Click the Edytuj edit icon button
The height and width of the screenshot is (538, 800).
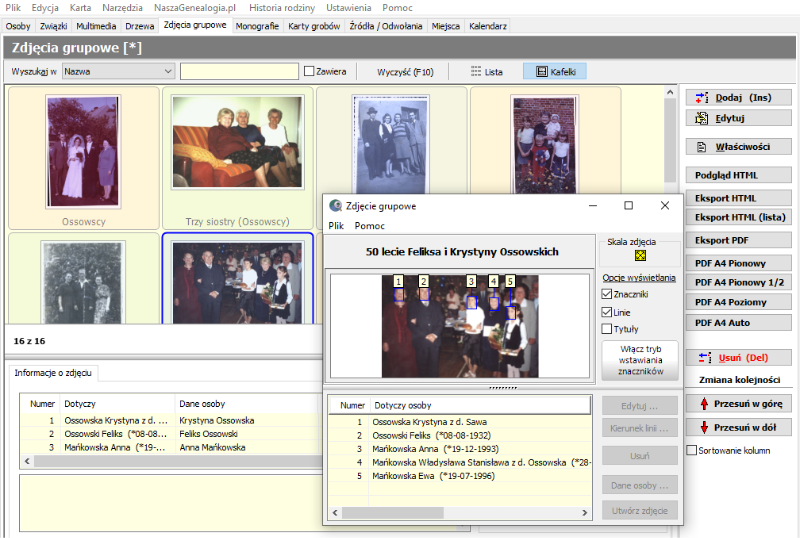click(702, 118)
